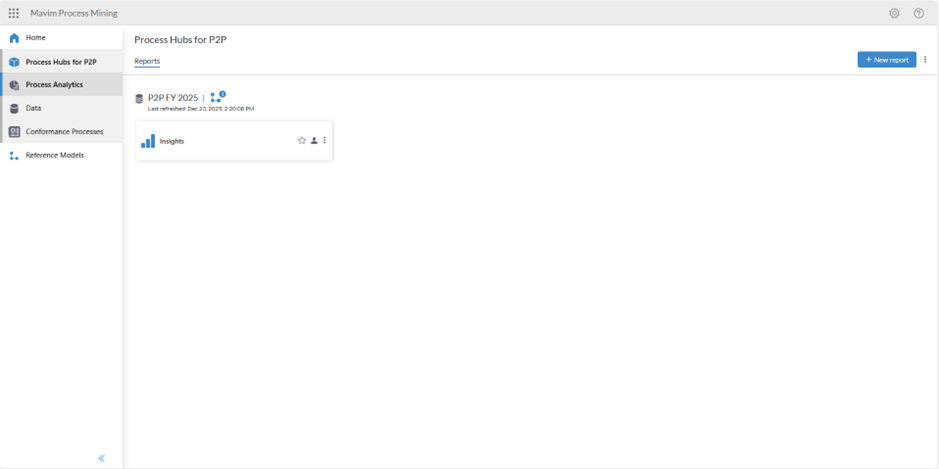Click the P2P FY 2025 dataset database icon
The image size is (939, 469).
point(139,99)
